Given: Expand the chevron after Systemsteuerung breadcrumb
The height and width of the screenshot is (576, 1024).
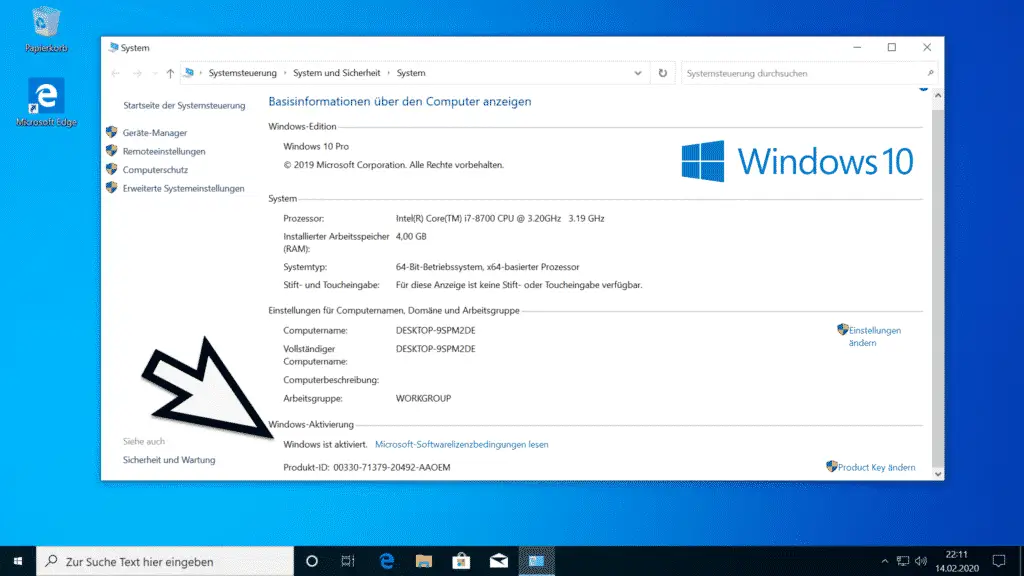Looking at the screenshot, I should click(285, 73).
